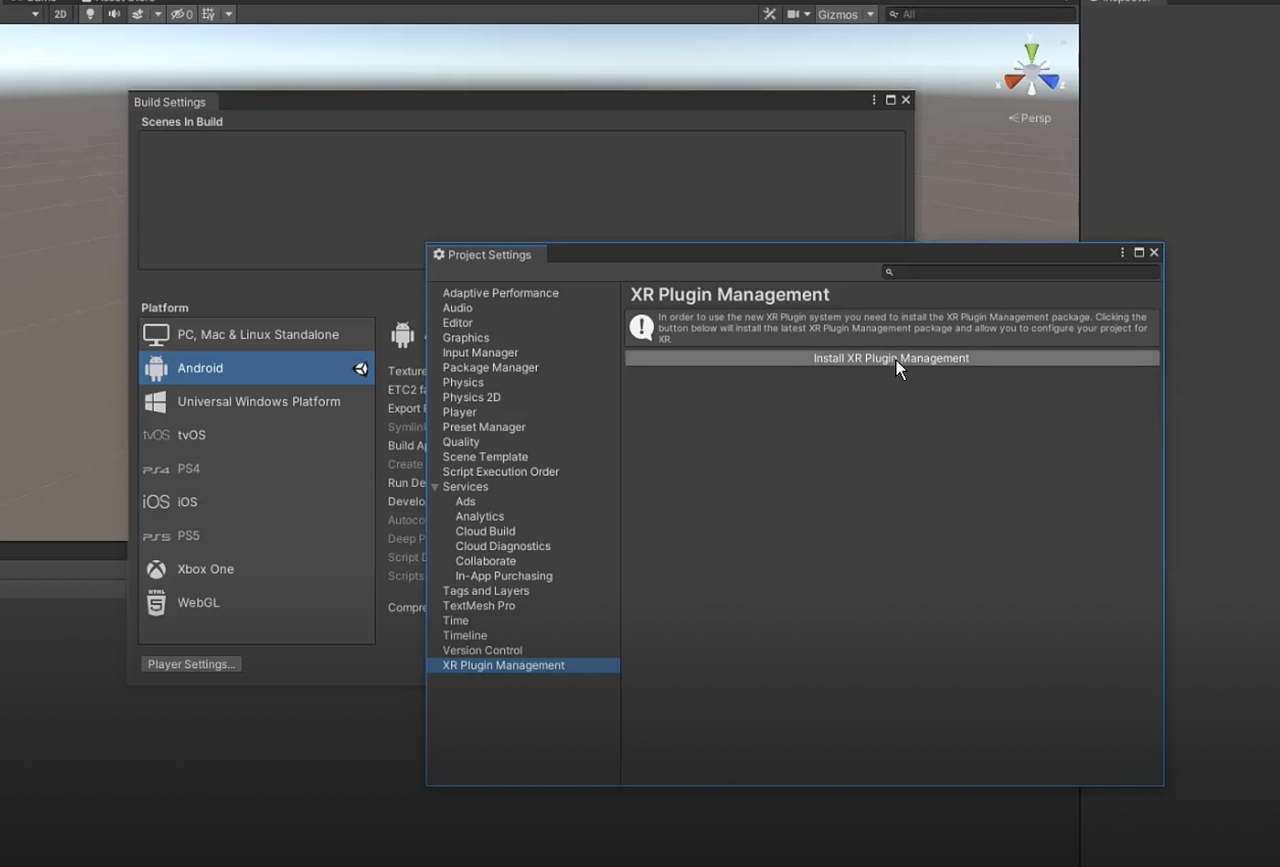Toggle Persp projection label
The image size is (1280, 867).
point(1030,118)
